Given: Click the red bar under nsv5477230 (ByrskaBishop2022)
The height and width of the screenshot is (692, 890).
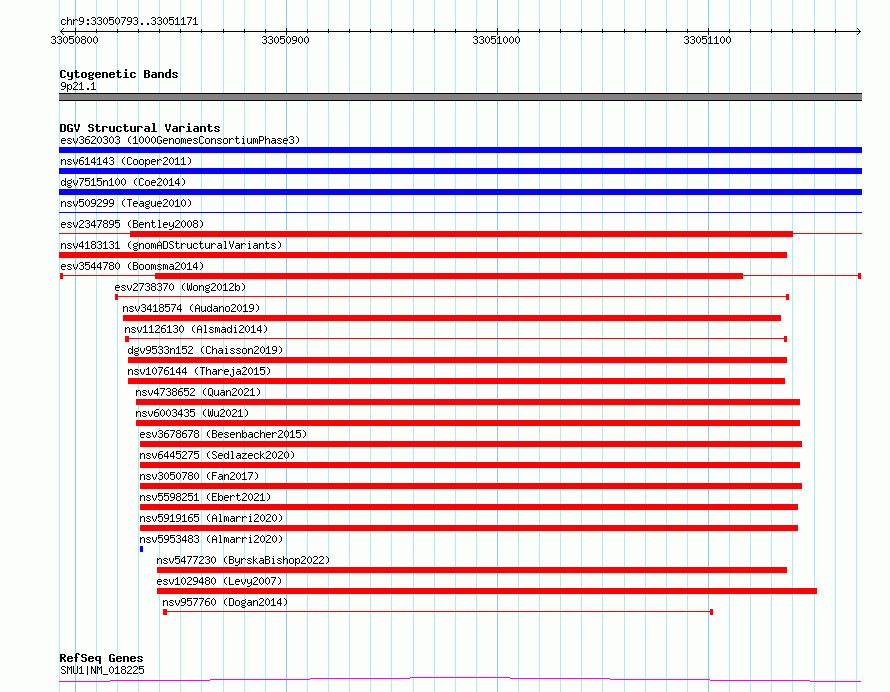Looking at the screenshot, I should tap(472, 570).
